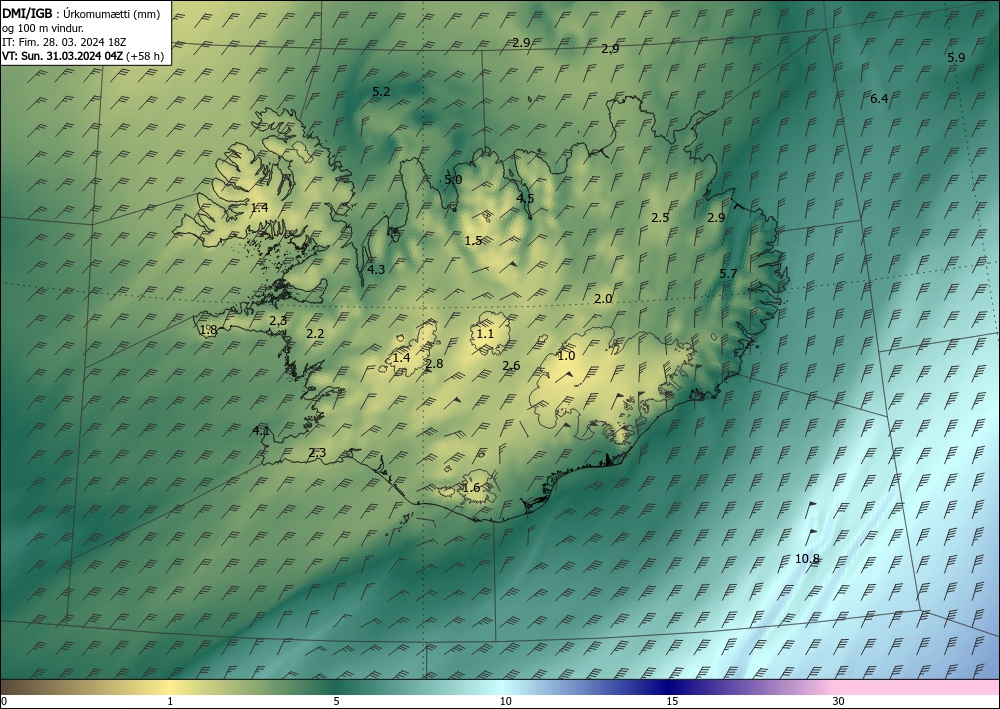Screen dimensions: 1000x709
Task: Click the VT: Sun. 31.03.2024 04Z line
Action: click(83, 56)
